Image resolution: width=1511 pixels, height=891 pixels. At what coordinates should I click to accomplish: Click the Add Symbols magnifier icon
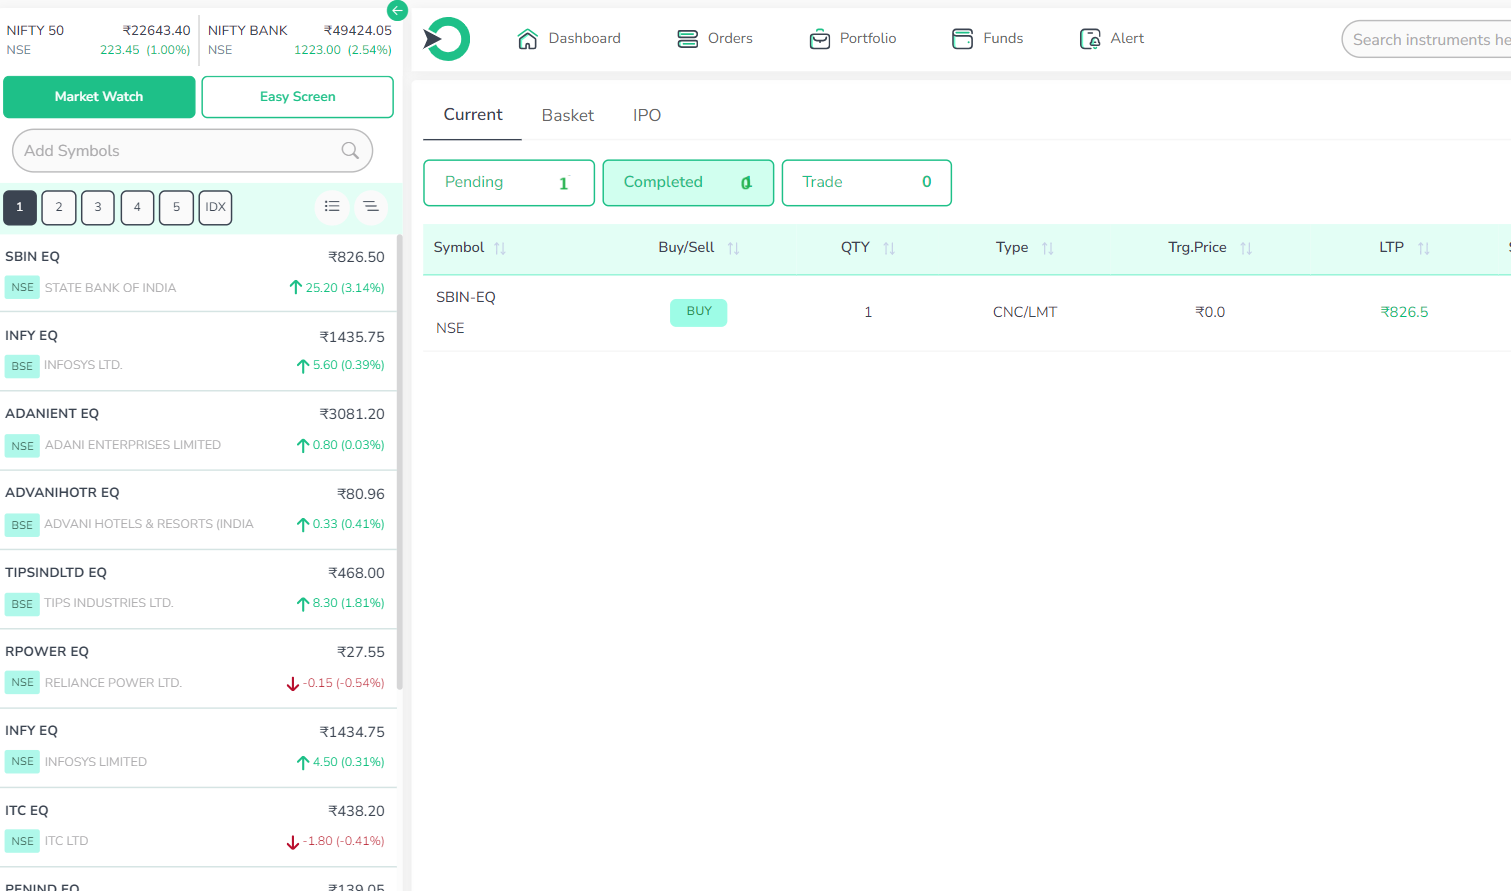click(350, 151)
